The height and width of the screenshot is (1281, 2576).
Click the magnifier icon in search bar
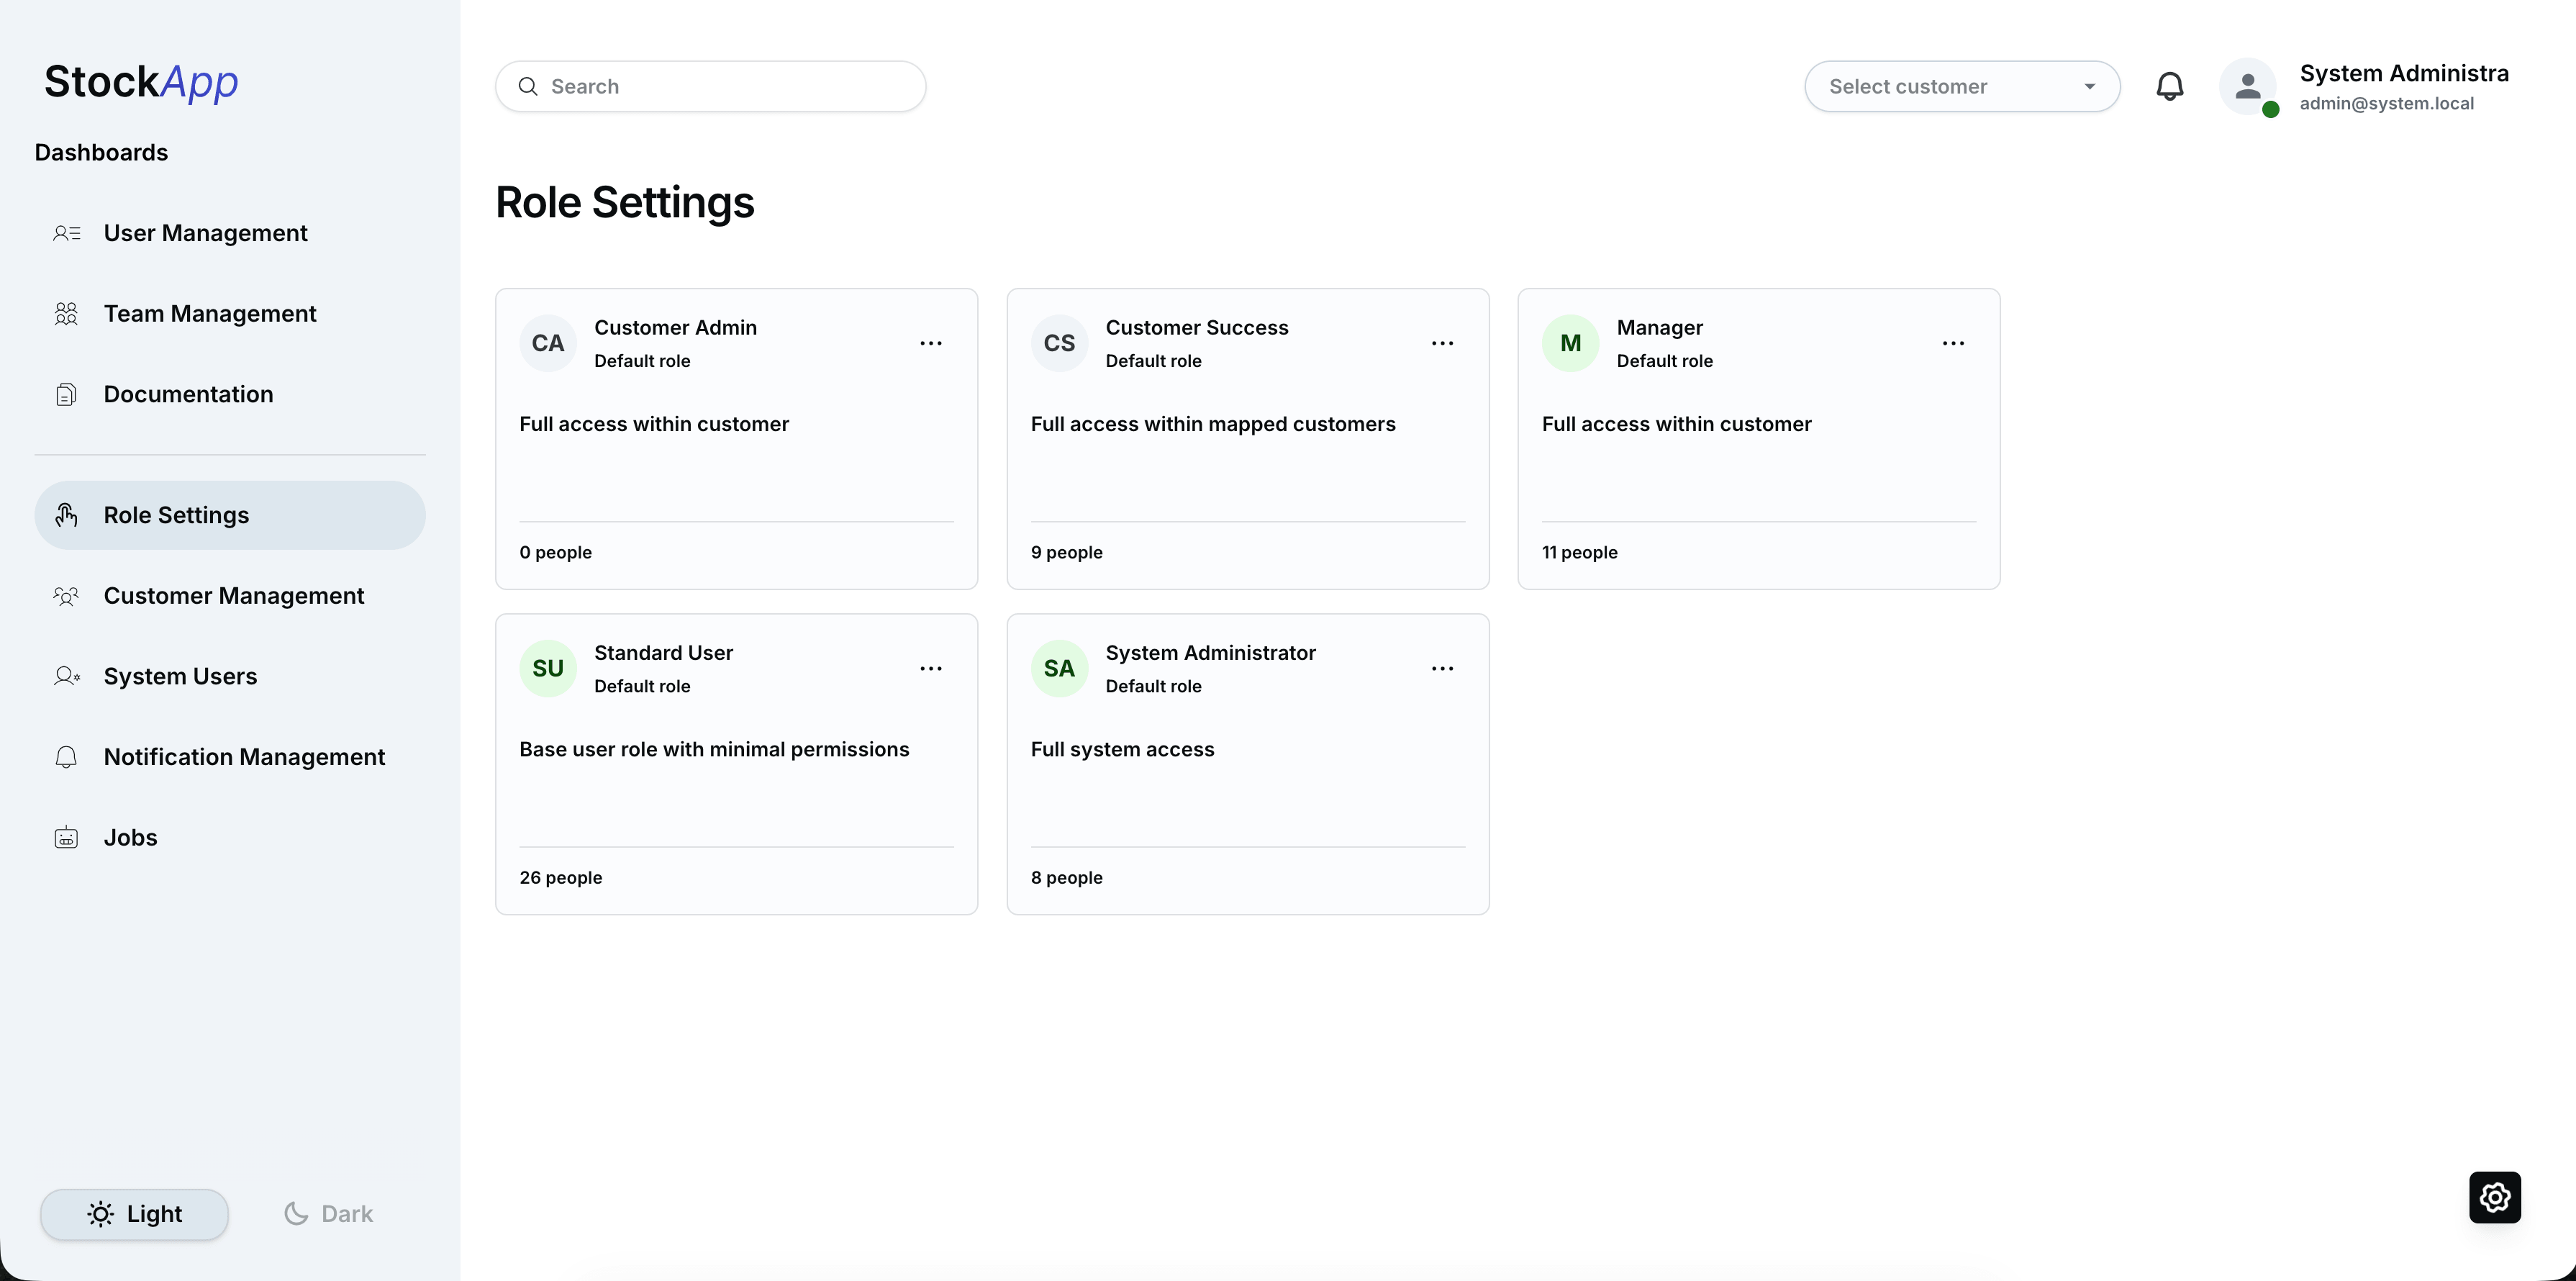point(528,86)
